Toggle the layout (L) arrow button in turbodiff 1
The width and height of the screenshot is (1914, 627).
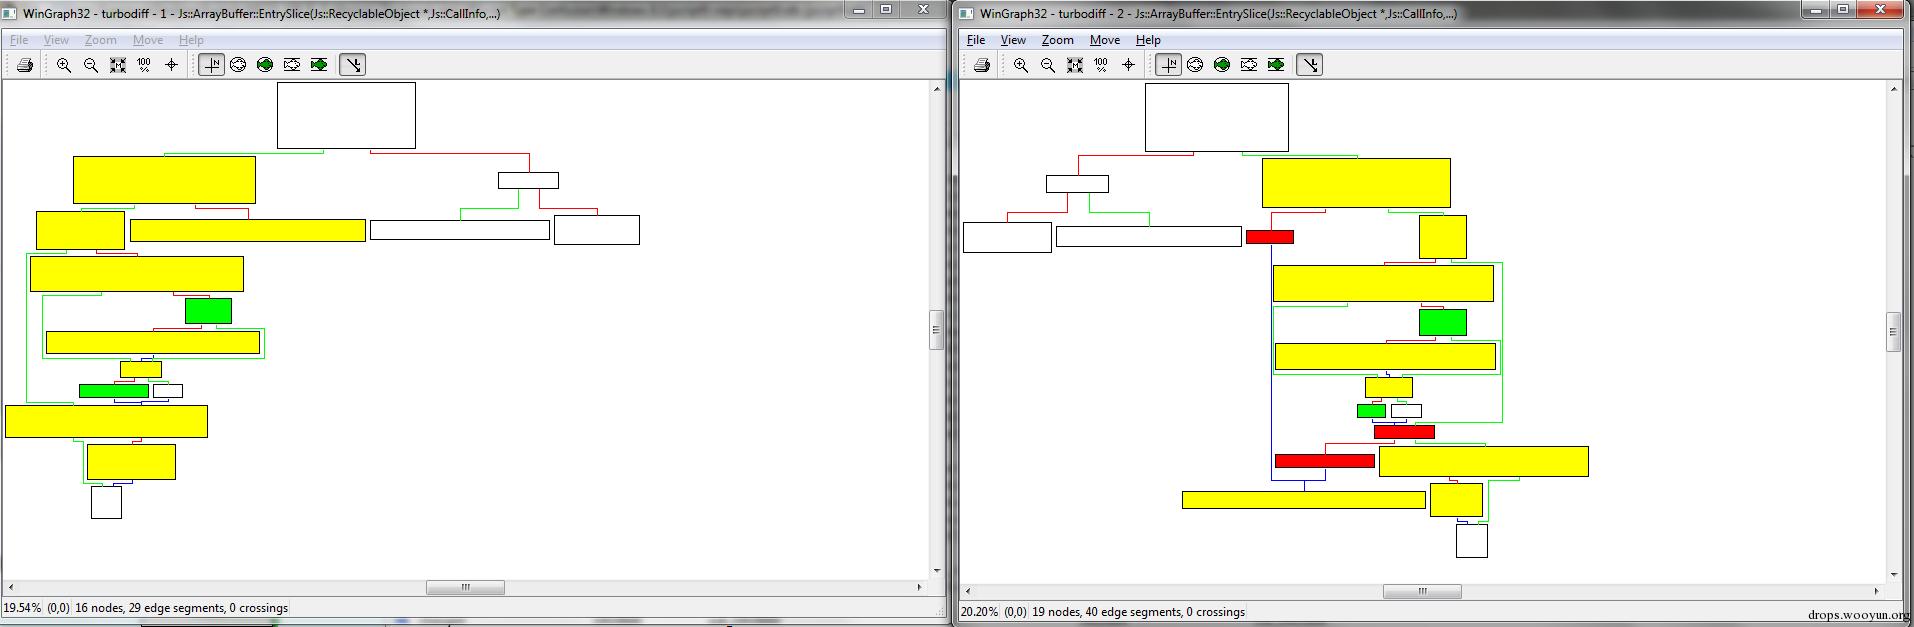[352, 65]
